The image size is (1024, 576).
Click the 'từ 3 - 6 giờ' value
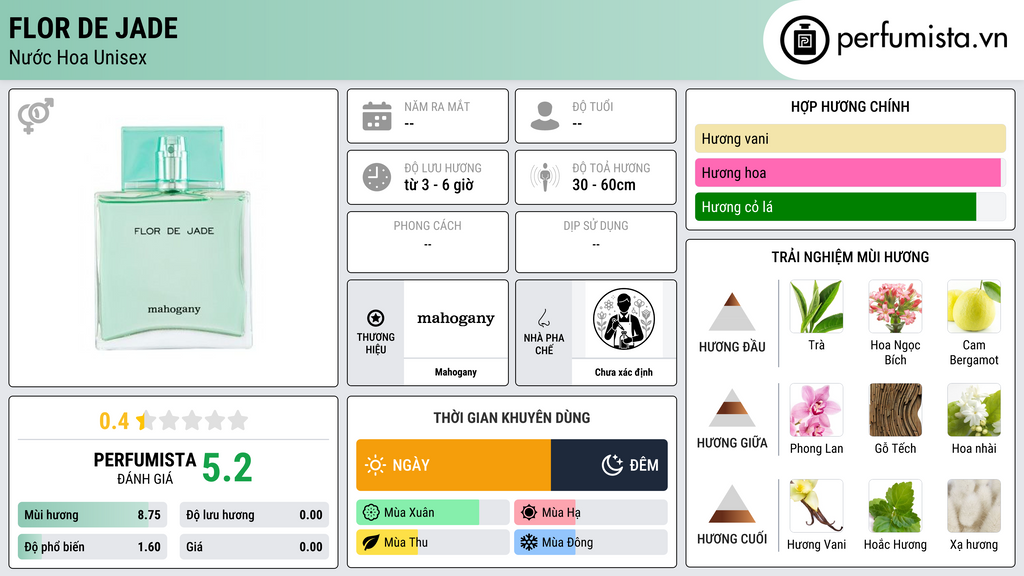pyautogui.click(x=439, y=185)
